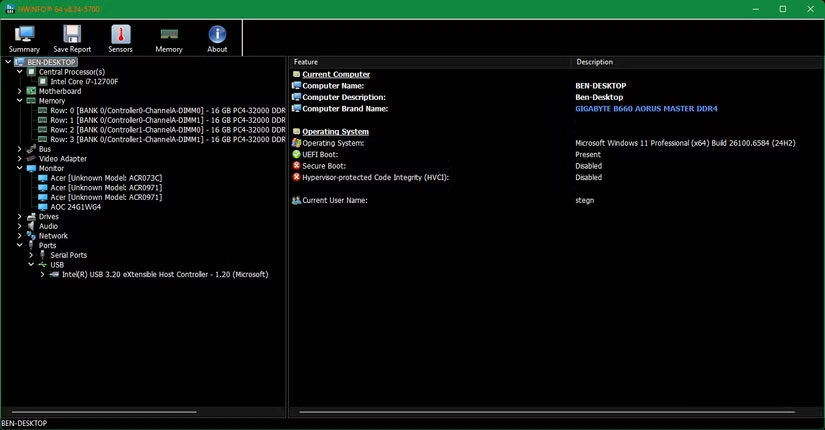Expand the Intel USB 3.20 Host Controller
825x430 pixels.
(x=42, y=274)
